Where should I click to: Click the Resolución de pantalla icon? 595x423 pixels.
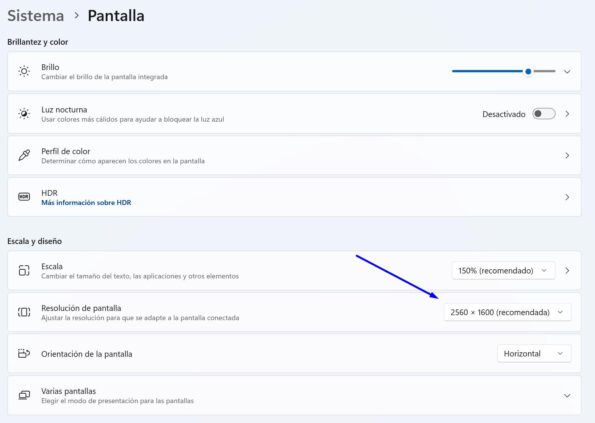(24, 312)
